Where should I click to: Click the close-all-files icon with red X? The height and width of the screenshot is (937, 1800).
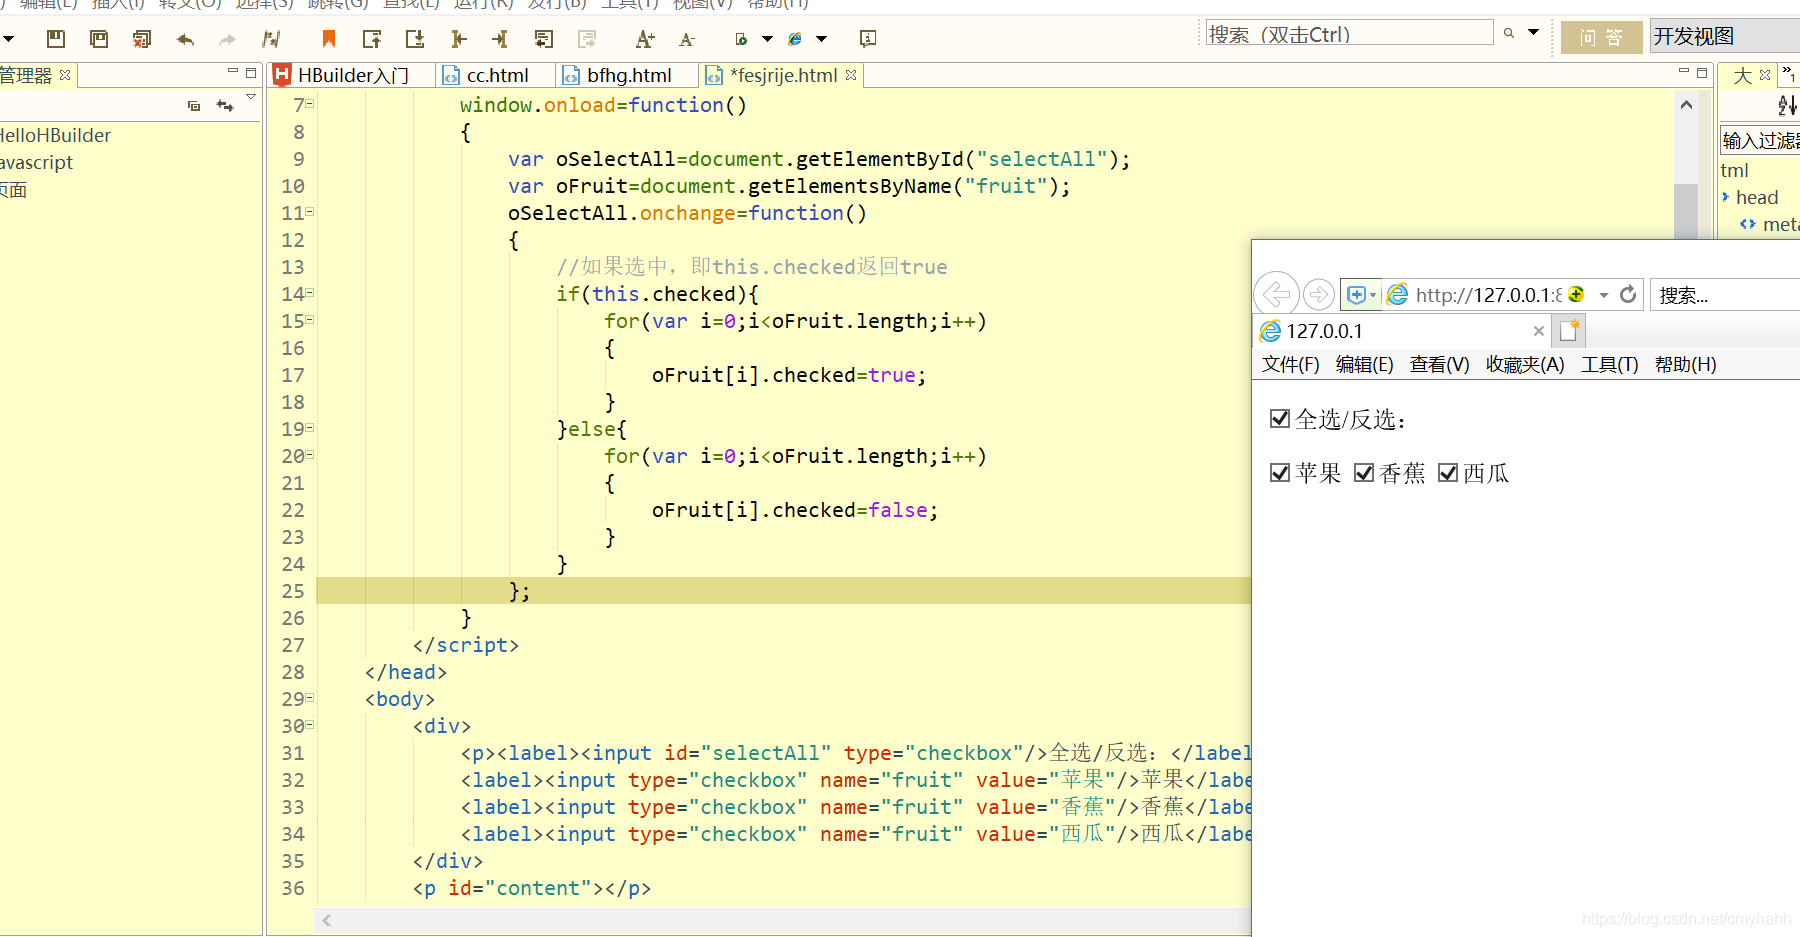pos(142,39)
